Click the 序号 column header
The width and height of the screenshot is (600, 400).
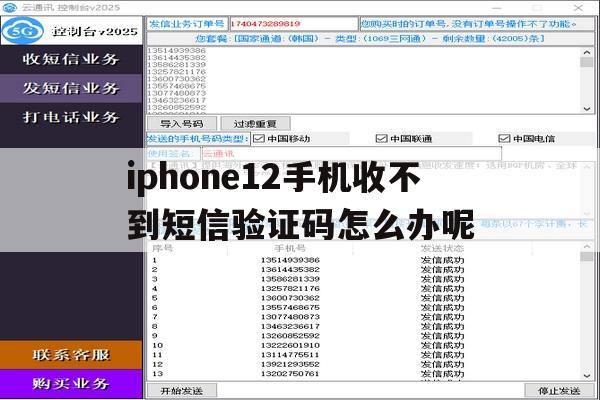click(x=163, y=248)
